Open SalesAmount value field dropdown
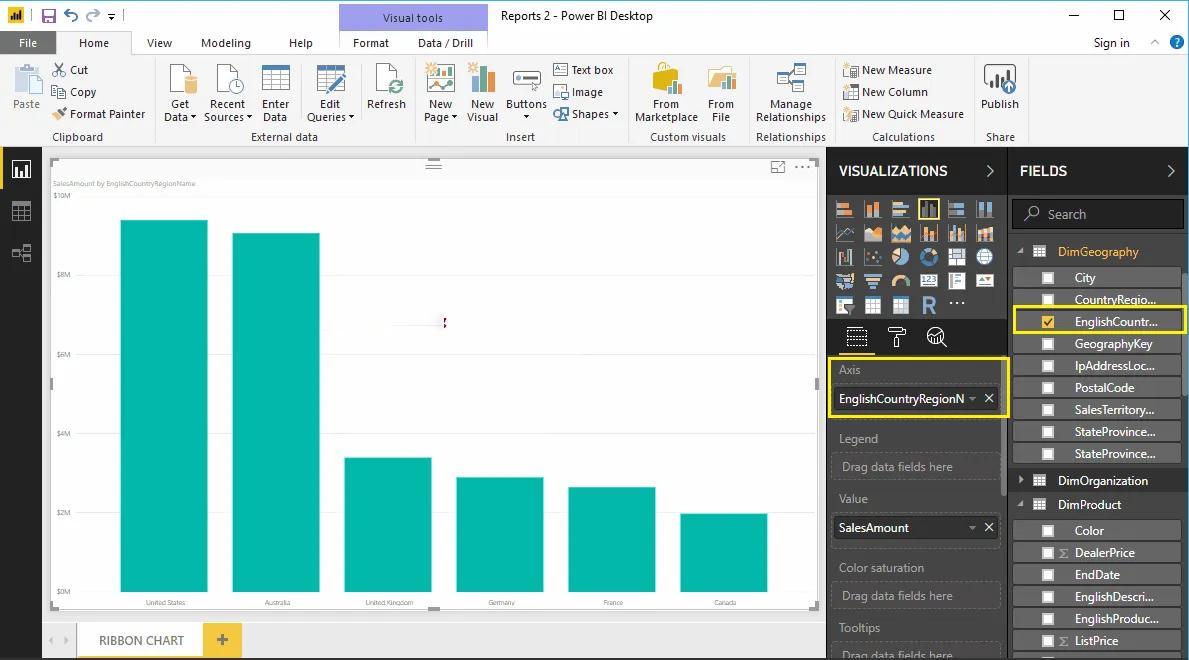 point(972,528)
